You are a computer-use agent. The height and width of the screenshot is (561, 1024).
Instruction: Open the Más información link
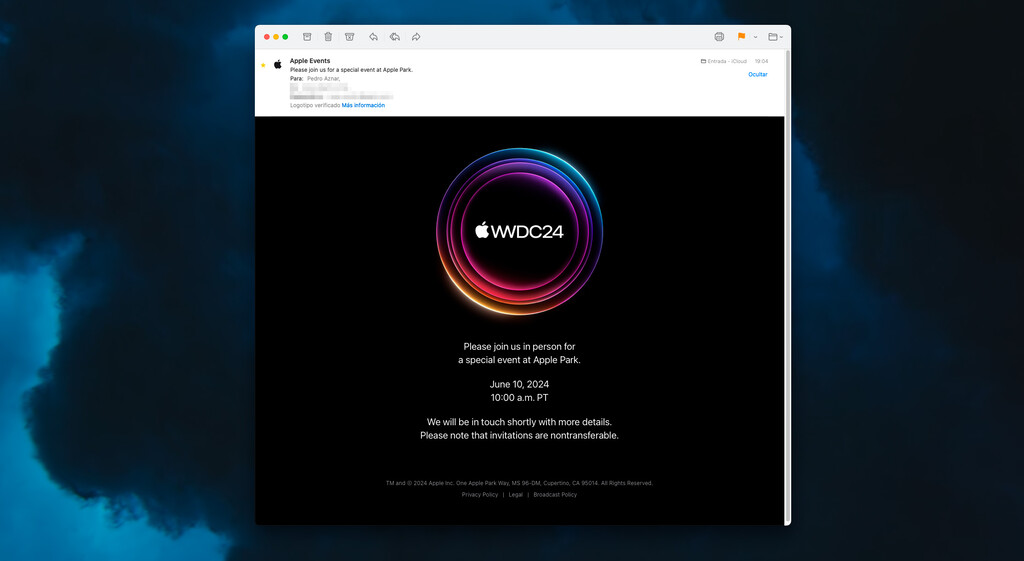tap(363, 105)
